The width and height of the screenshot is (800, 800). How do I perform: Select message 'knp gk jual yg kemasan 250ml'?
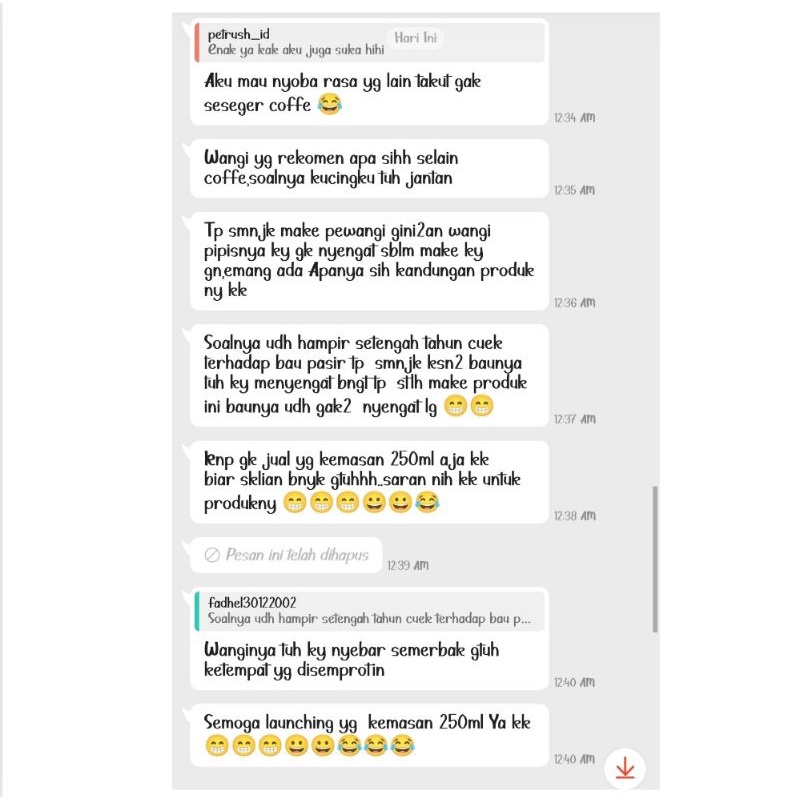coord(369,482)
